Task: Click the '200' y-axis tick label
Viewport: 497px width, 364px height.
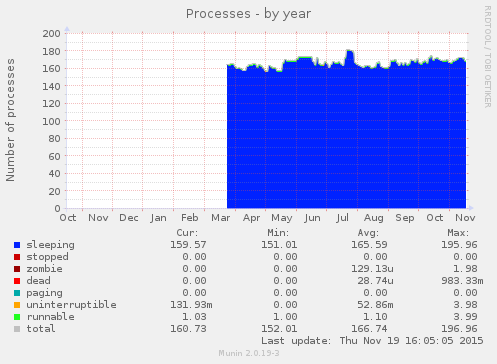Action: [x=51, y=34]
